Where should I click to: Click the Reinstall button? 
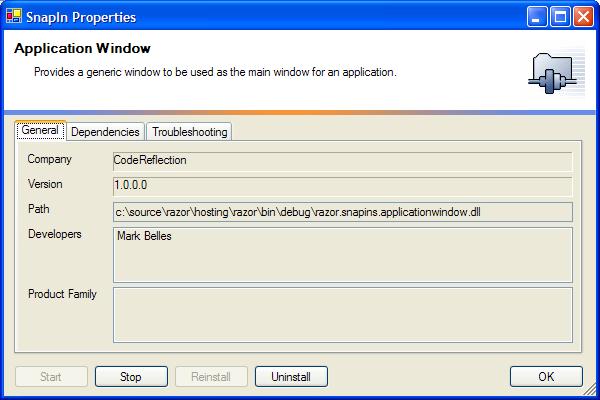pos(211,377)
